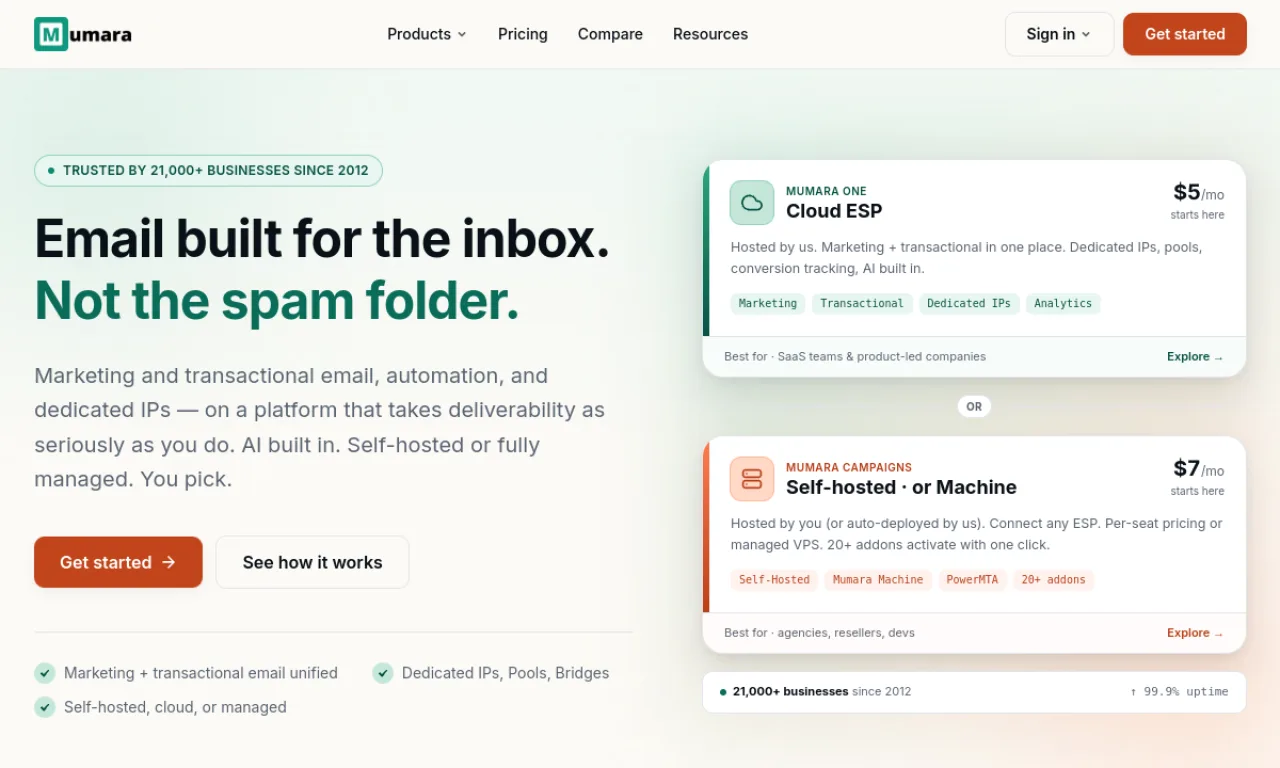Click the Marketing tag
This screenshot has height=768, width=1280.
(768, 303)
